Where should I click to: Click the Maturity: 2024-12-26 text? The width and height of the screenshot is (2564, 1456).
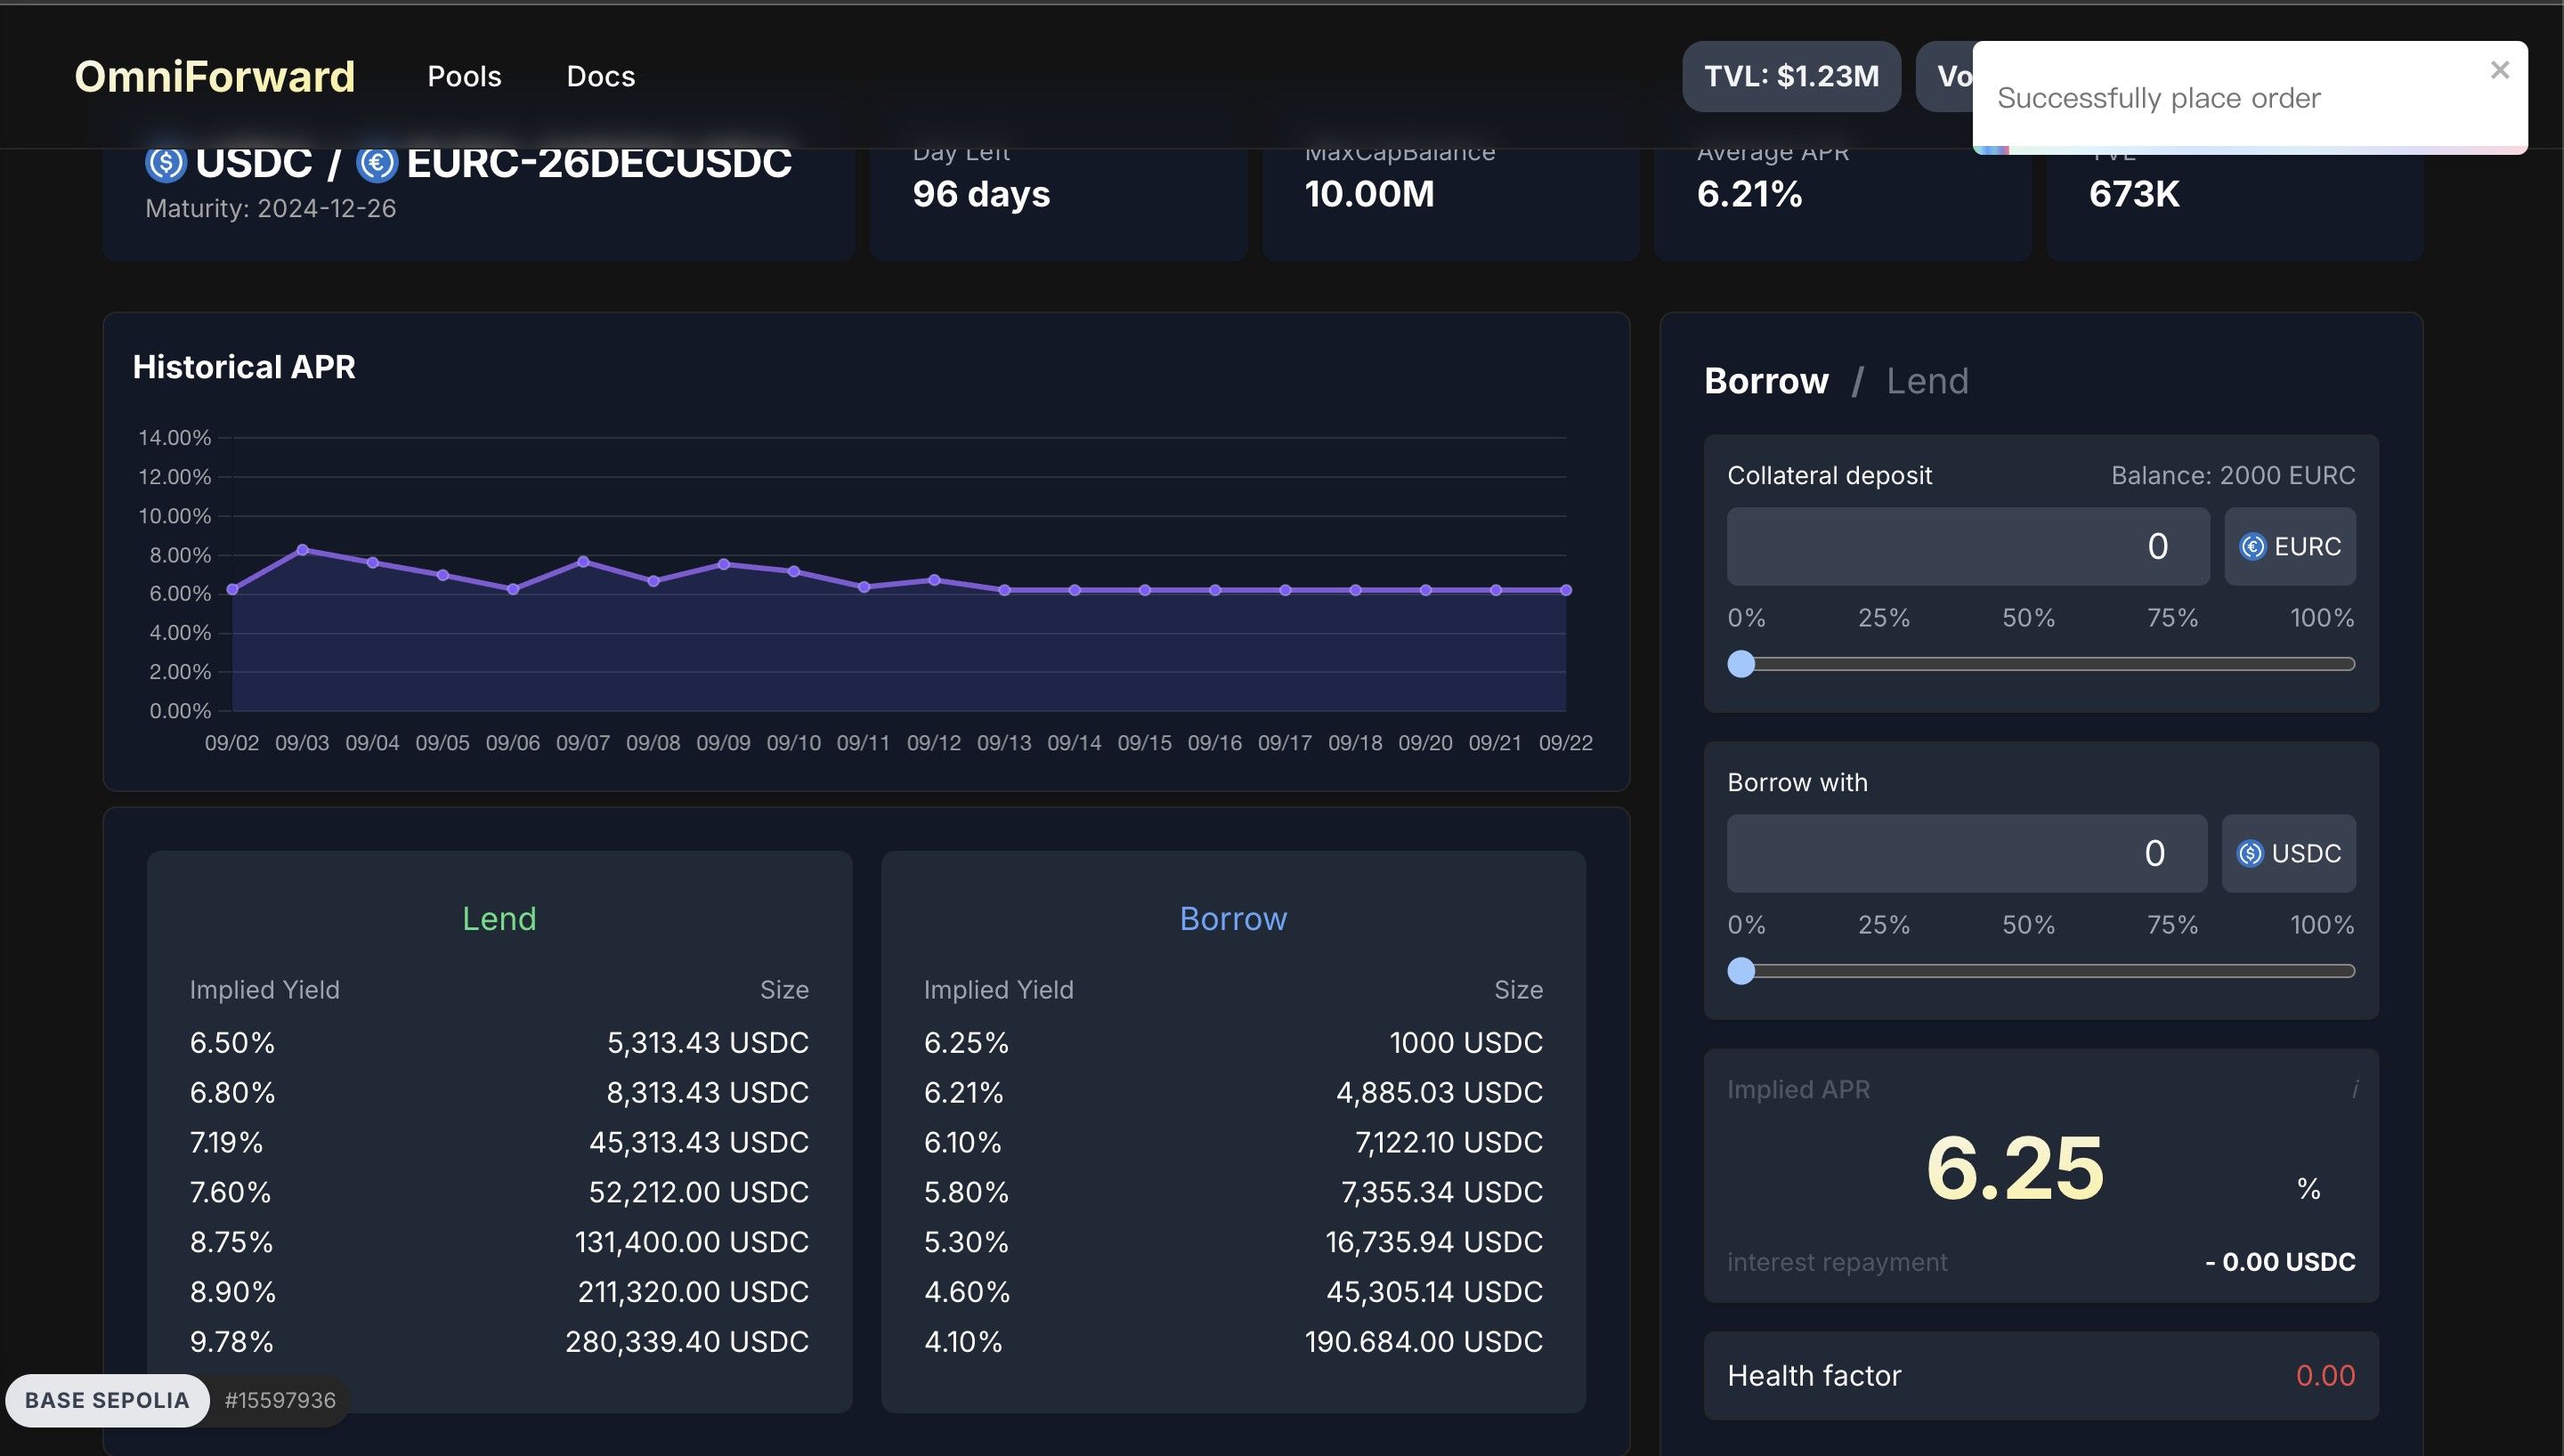[270, 208]
